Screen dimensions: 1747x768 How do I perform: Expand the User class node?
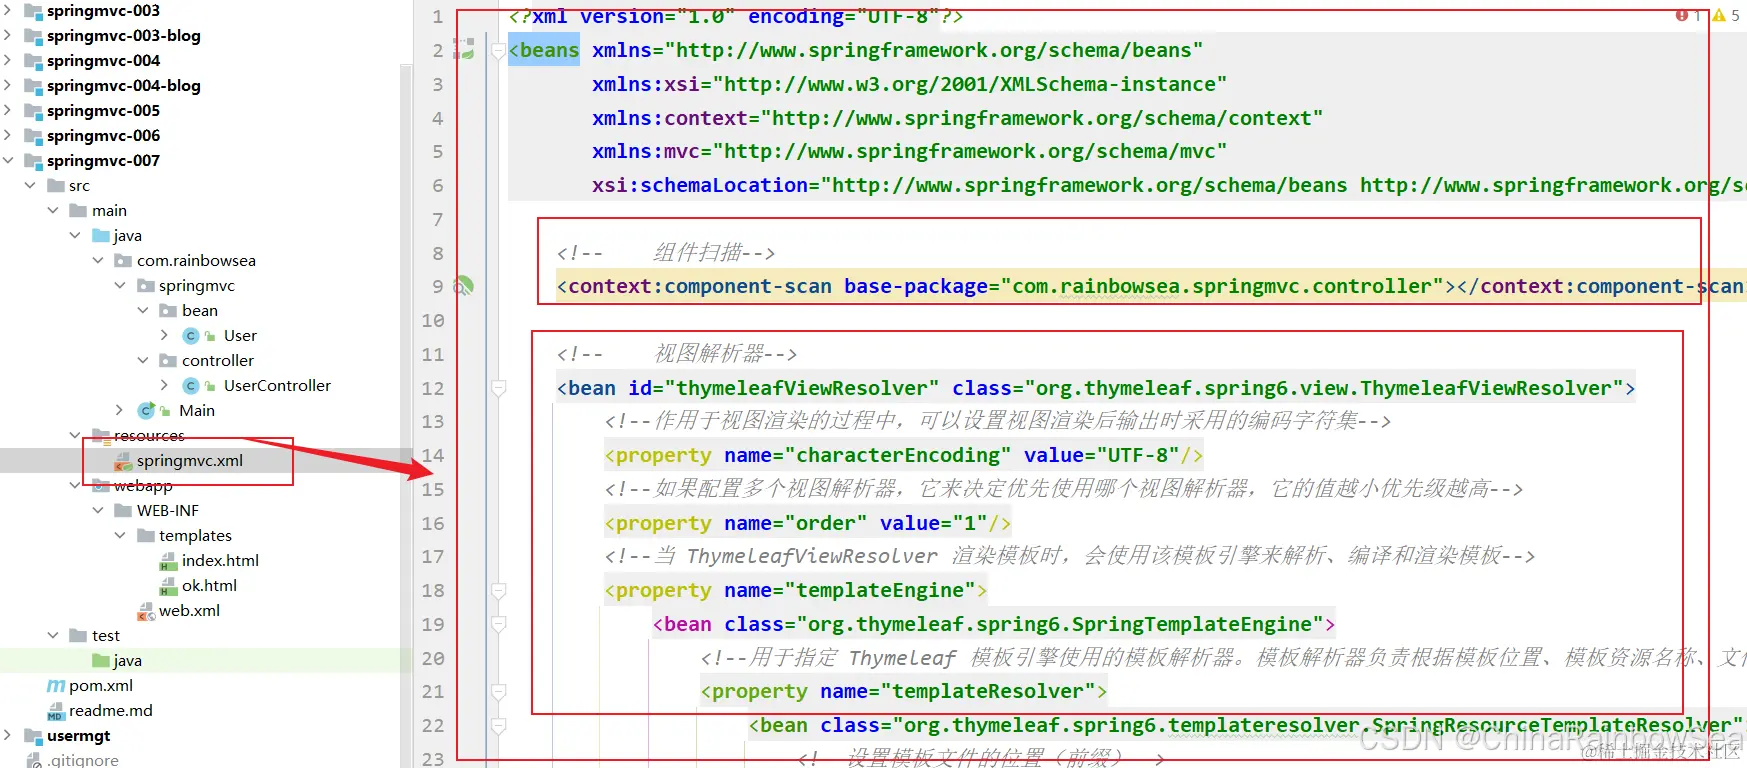coord(165,335)
